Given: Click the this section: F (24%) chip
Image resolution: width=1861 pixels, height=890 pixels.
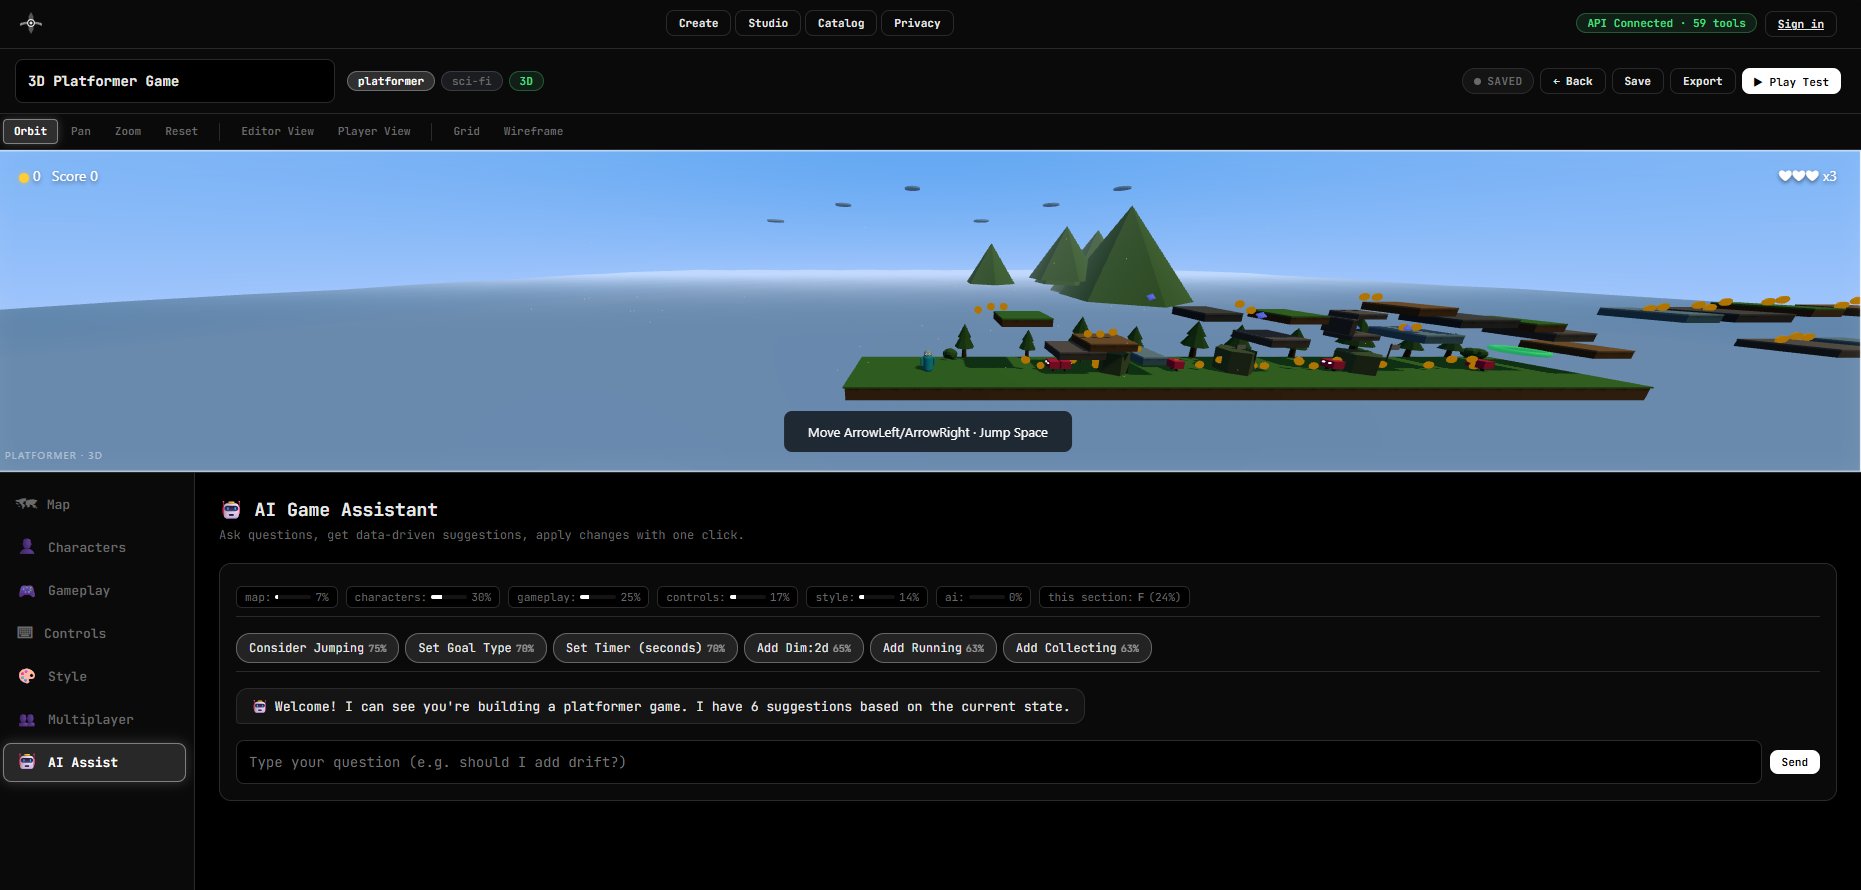Looking at the screenshot, I should click(x=1114, y=597).
